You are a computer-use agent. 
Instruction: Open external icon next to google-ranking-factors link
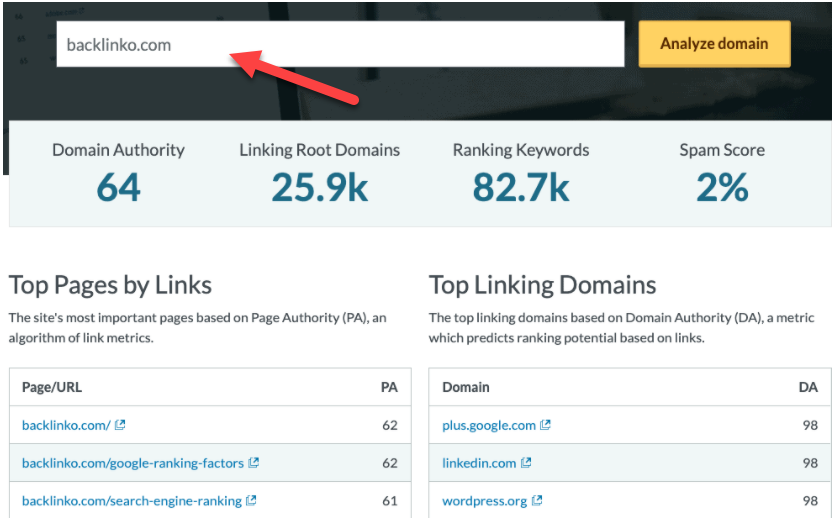254,463
